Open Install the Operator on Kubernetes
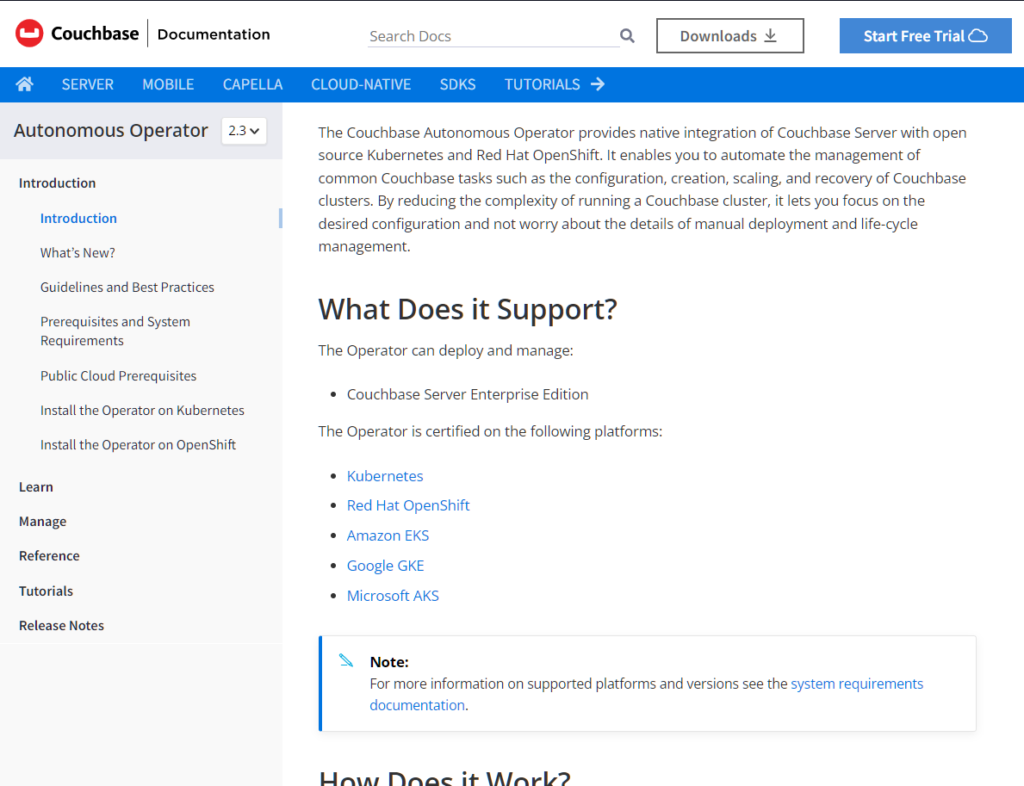This screenshot has width=1024, height=786. click(x=142, y=410)
